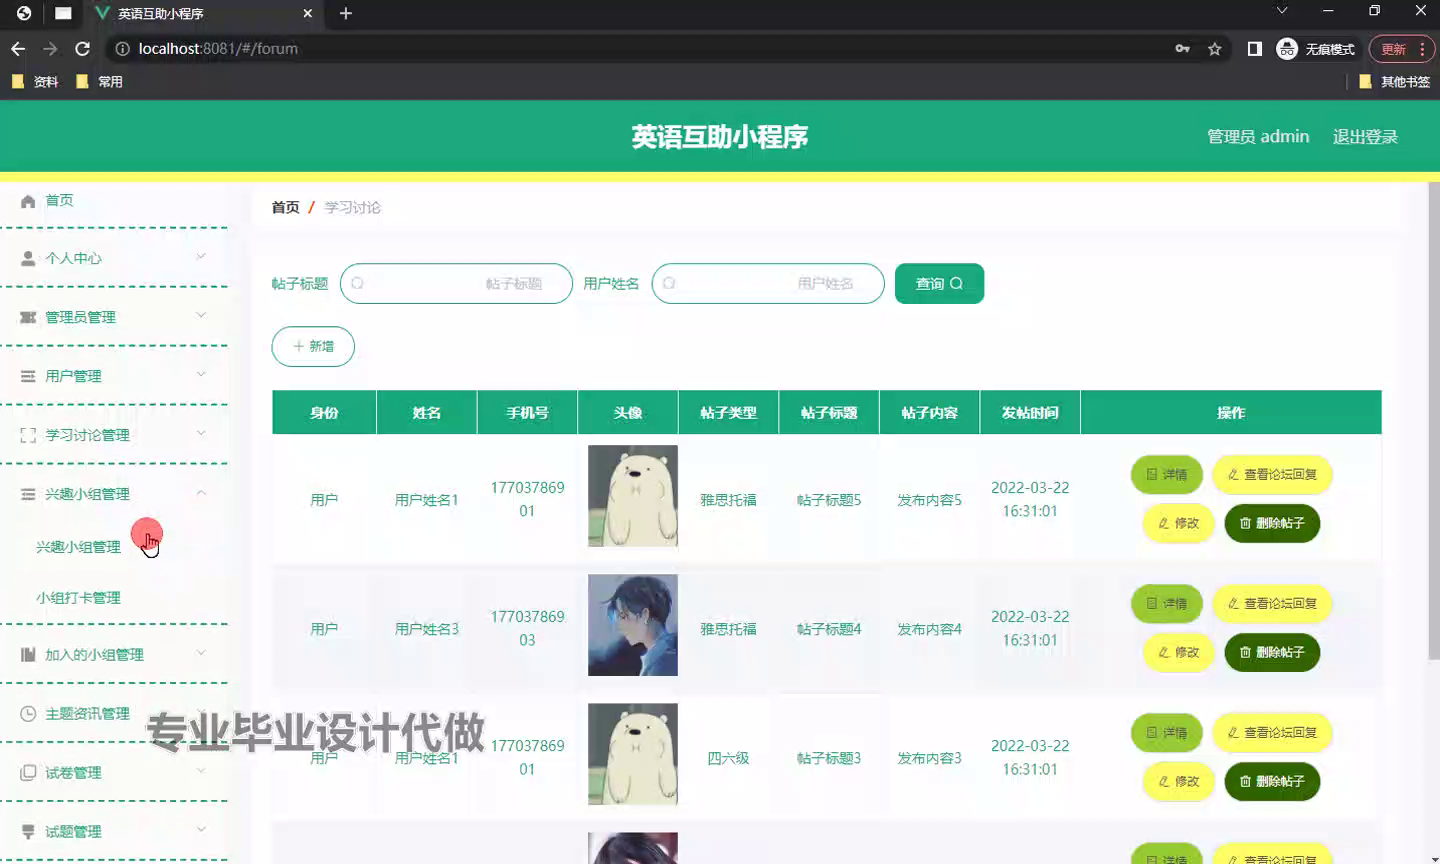Expand the 个人中心 menu chevron
The image size is (1440, 864).
point(201,257)
